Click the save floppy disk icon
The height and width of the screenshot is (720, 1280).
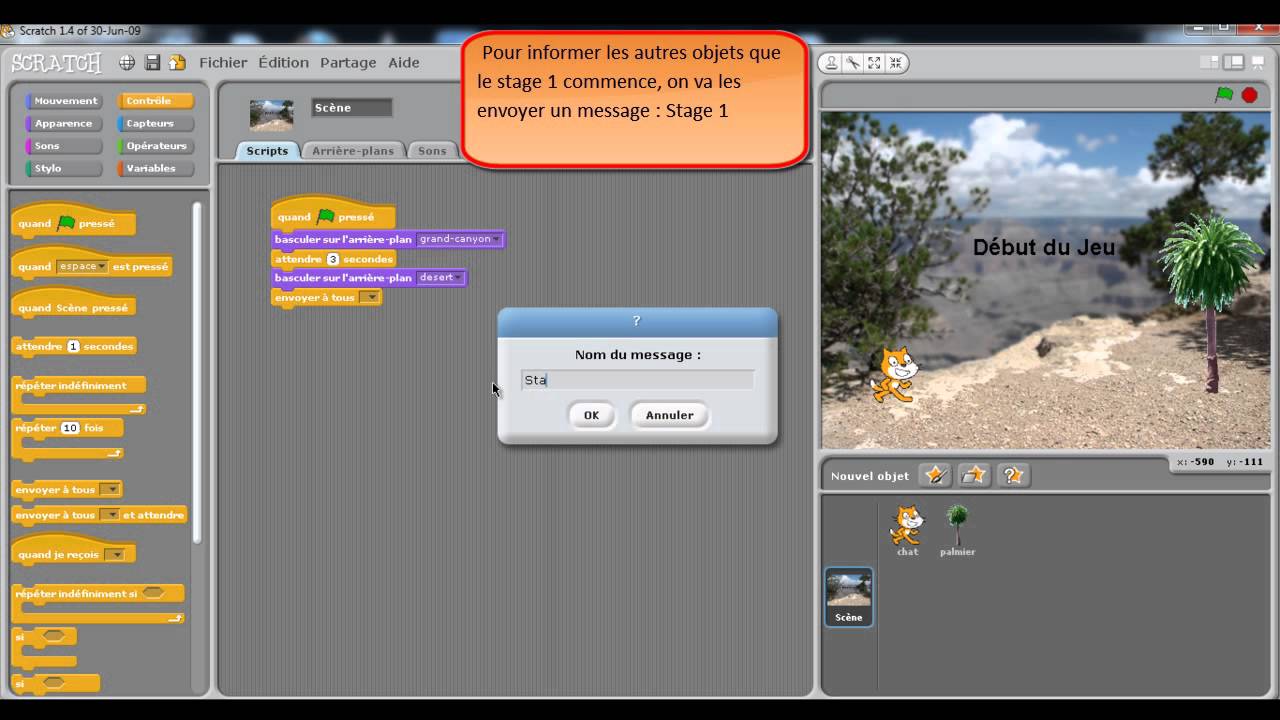[x=152, y=63]
